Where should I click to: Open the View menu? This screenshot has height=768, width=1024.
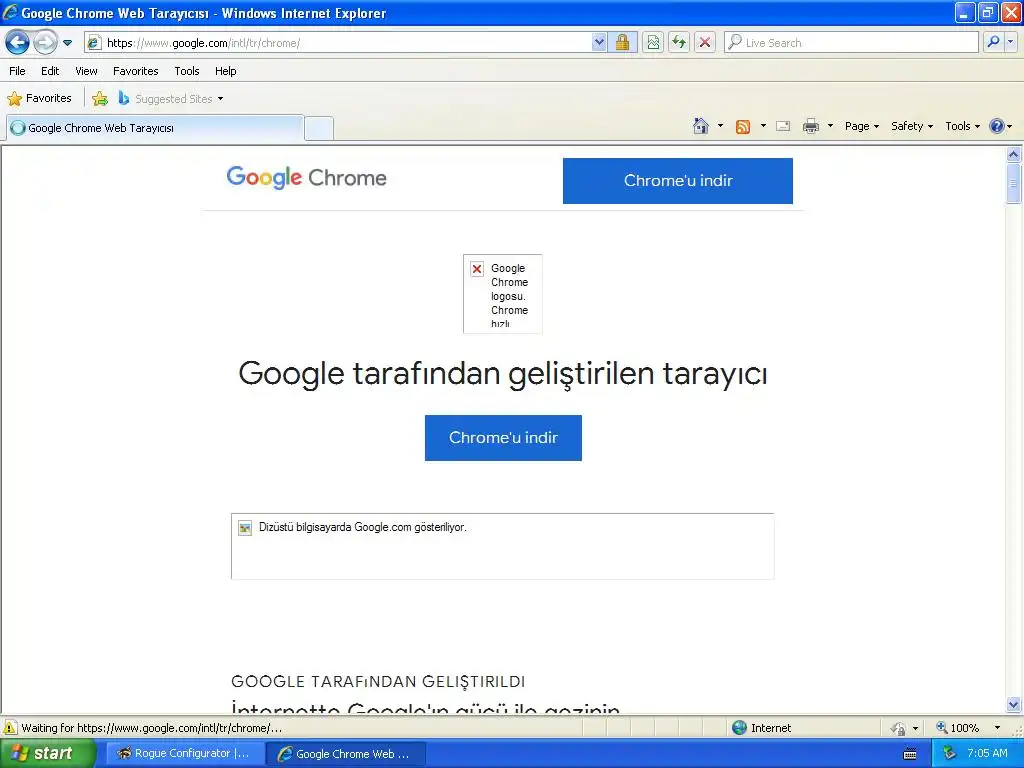point(86,71)
